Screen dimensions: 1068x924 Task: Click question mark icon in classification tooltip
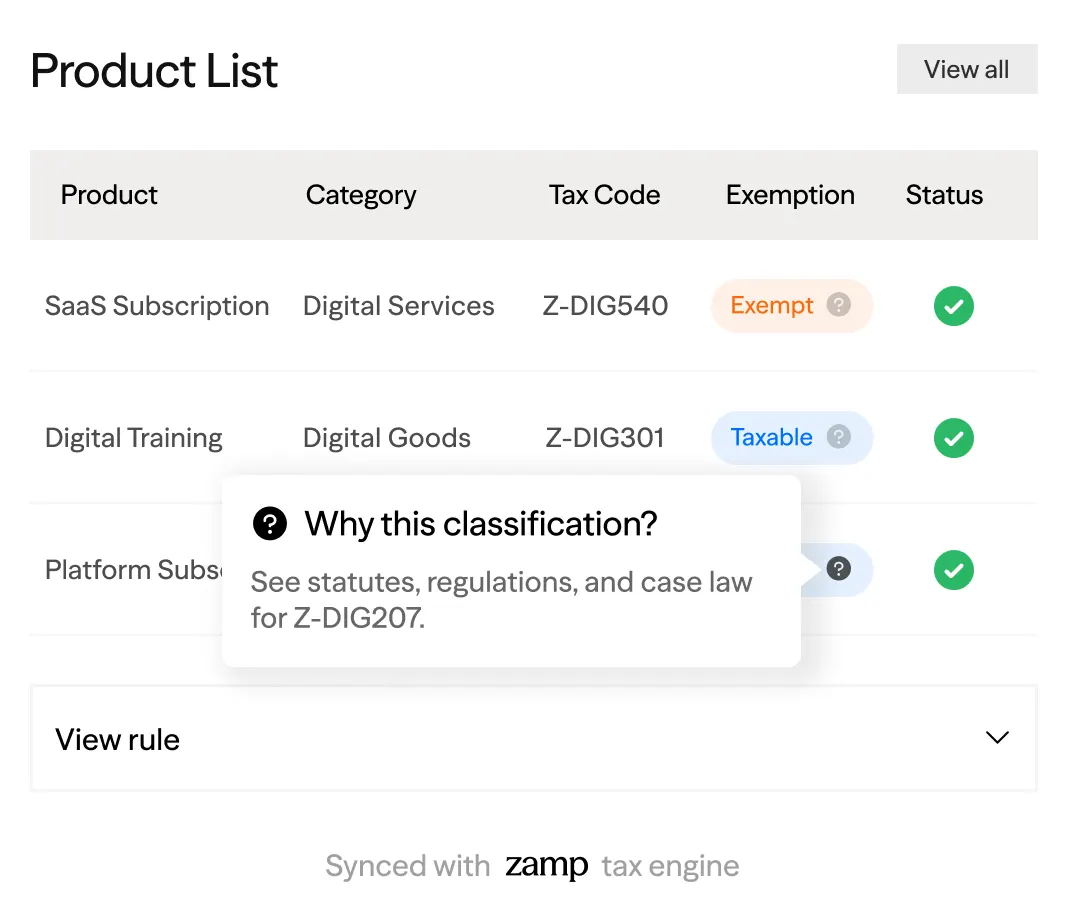pyautogui.click(x=269, y=523)
